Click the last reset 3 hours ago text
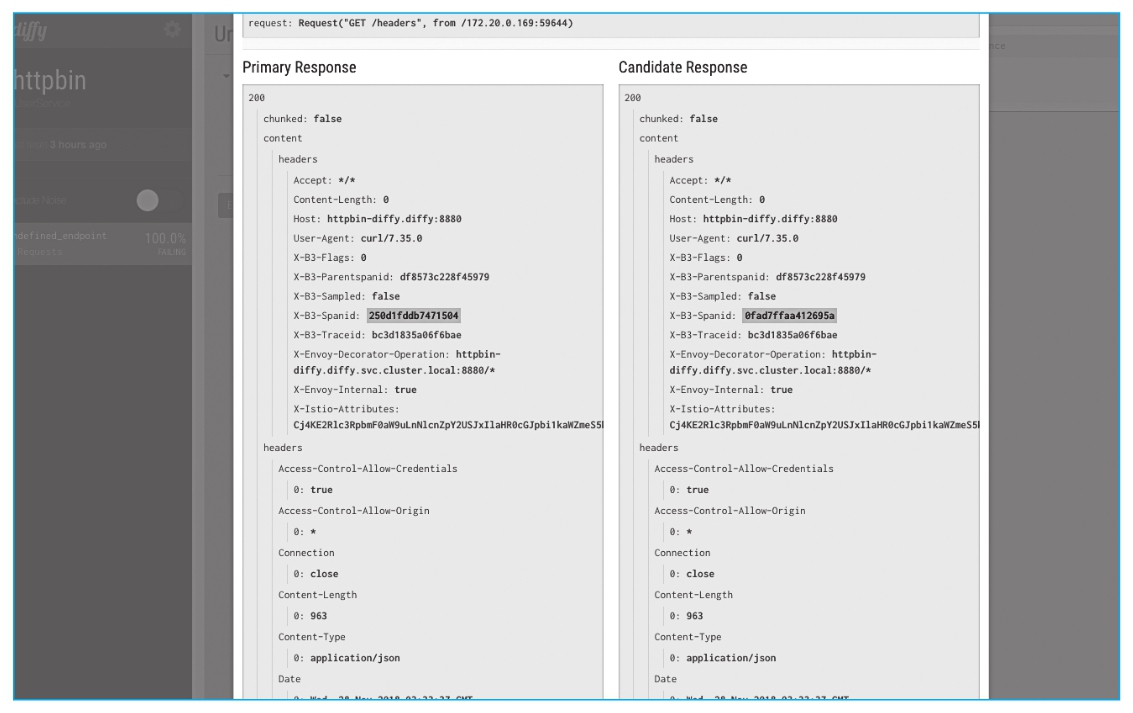 pos(75,145)
